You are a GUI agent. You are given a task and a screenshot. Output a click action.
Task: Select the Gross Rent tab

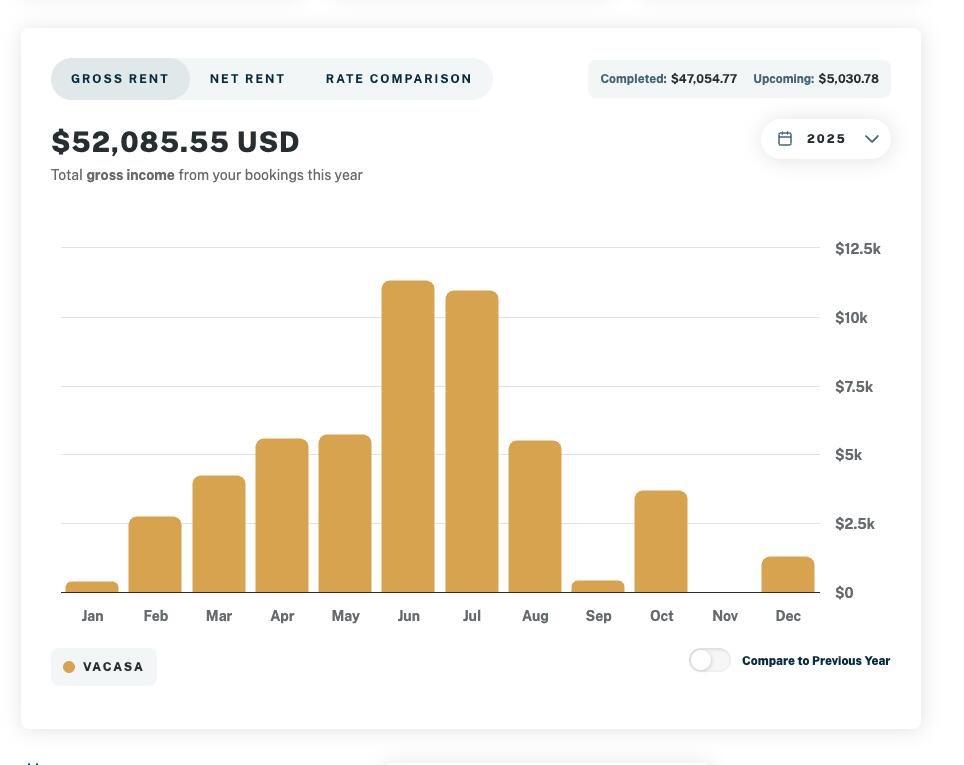(120, 79)
